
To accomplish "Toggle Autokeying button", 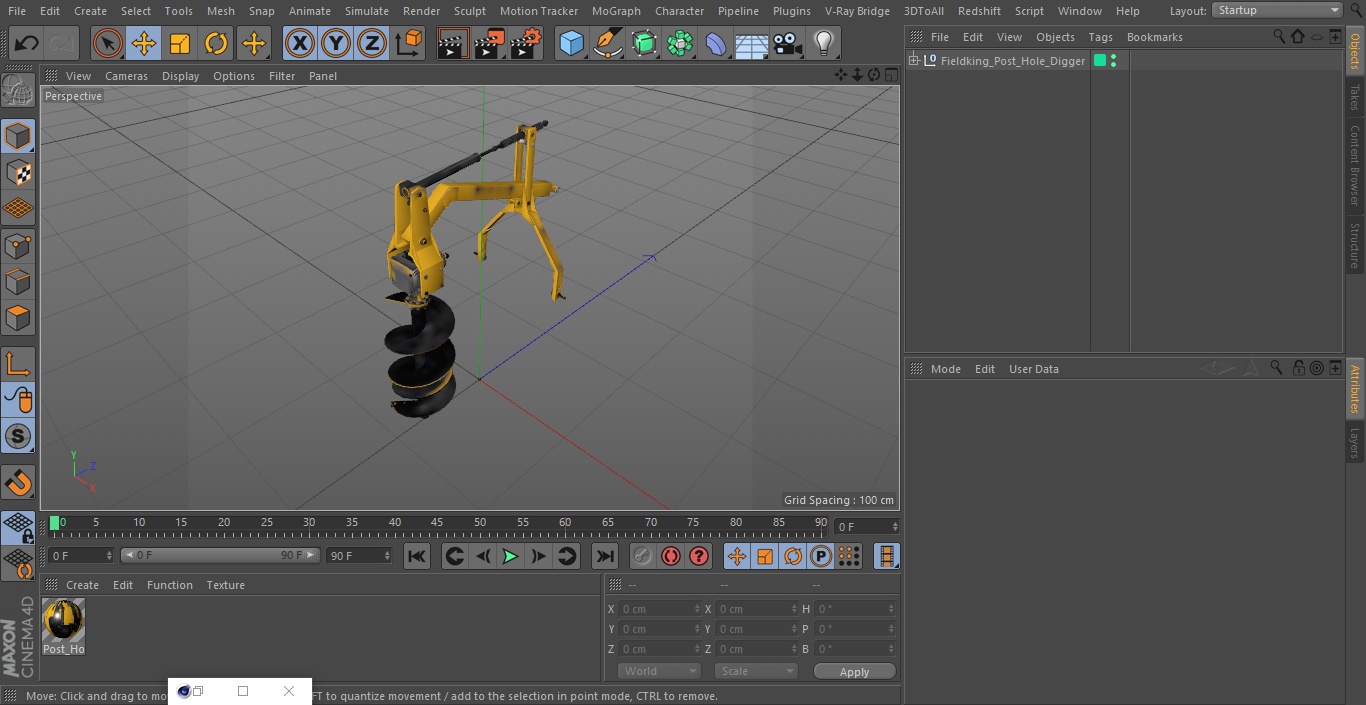I will pos(671,556).
